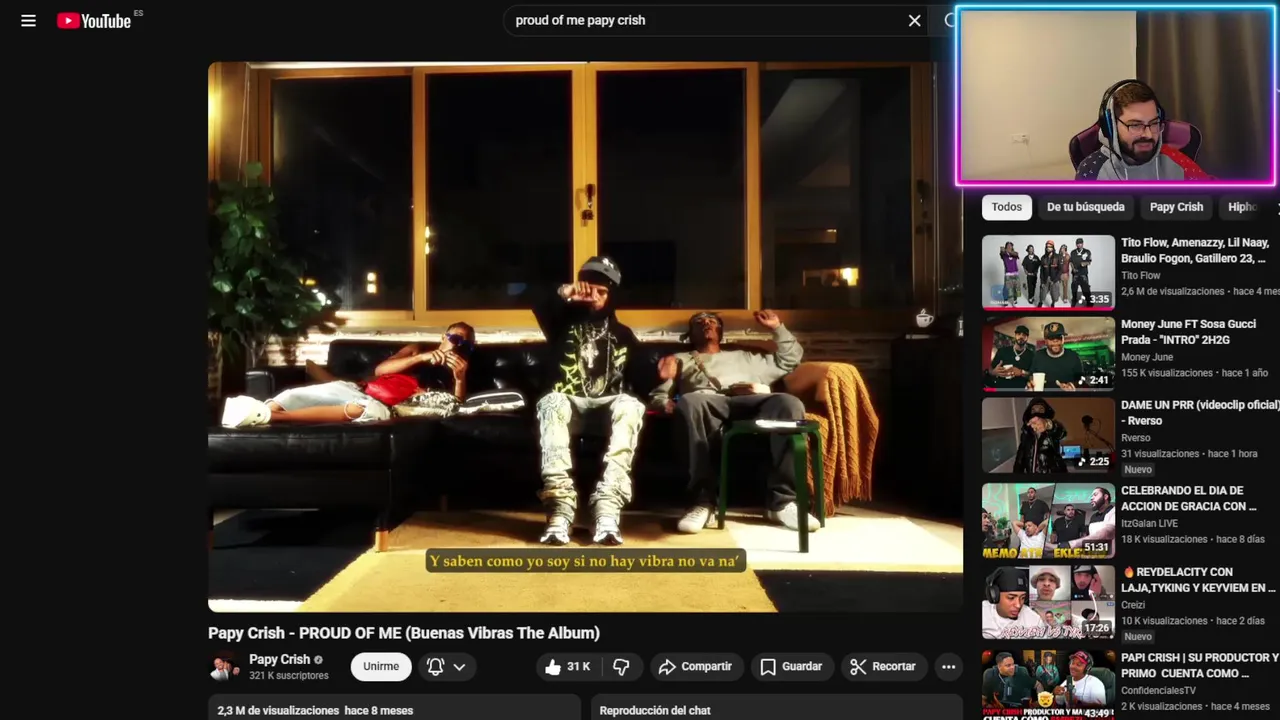The width and height of the screenshot is (1280, 720).
Task: Open 'CELEBRANDO EL DIA DE ACCION' thumbnail
Action: coord(1048,521)
